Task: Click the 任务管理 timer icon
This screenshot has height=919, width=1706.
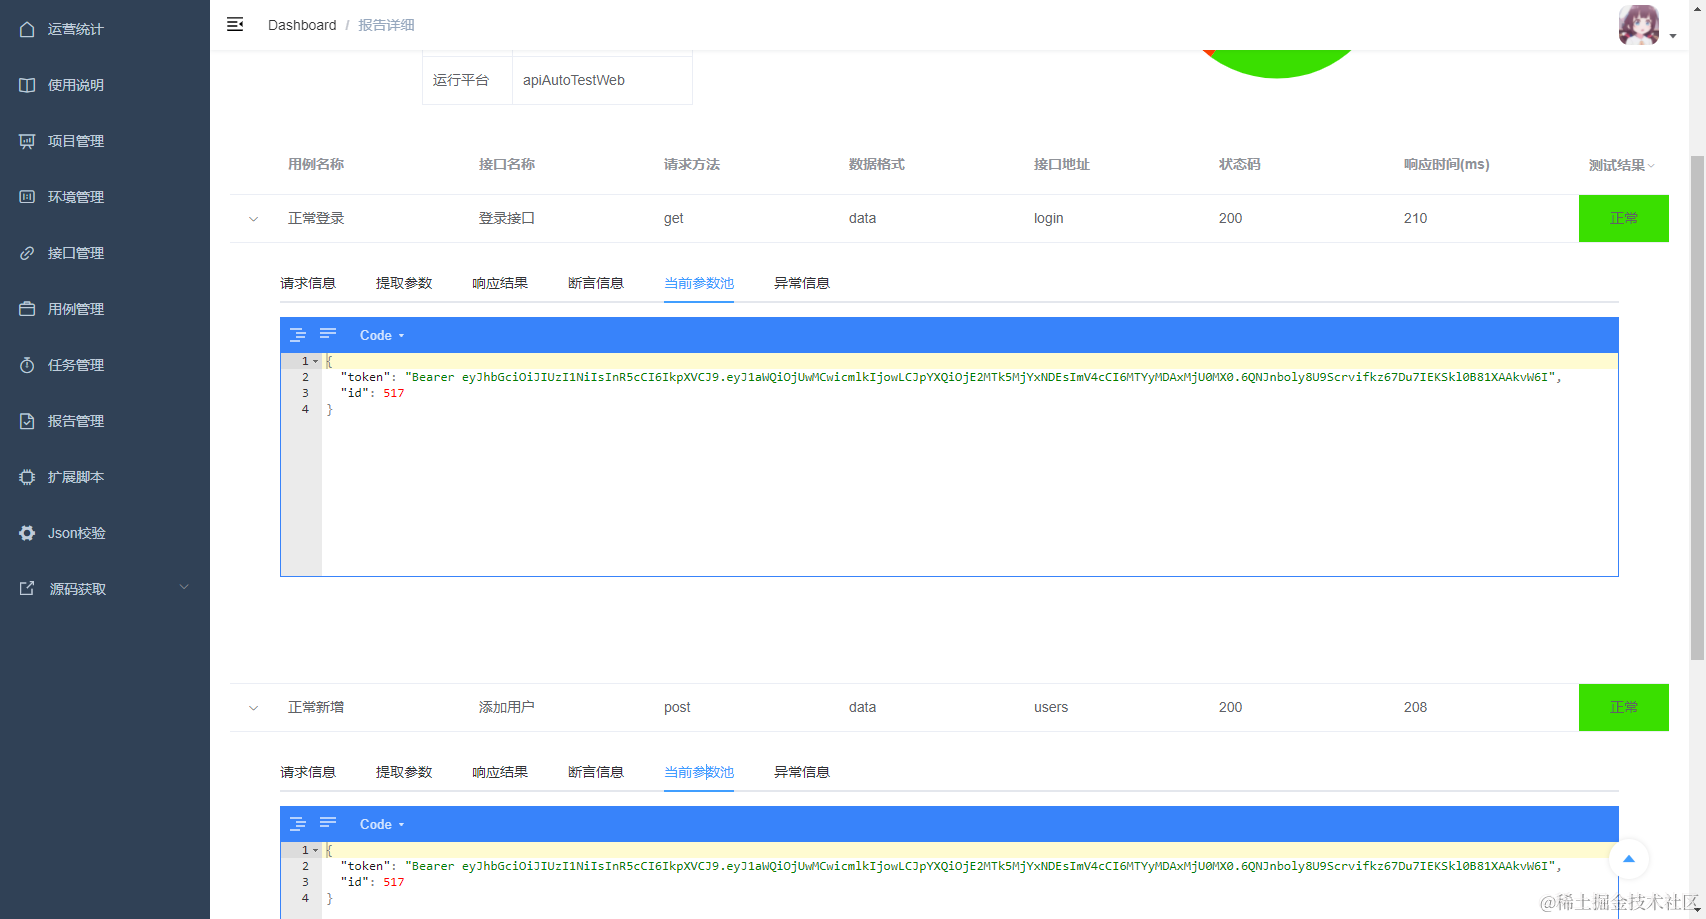Action: coord(27,365)
